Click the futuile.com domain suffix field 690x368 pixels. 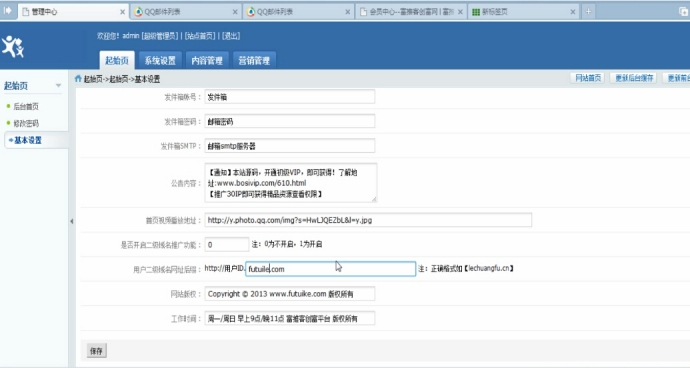(330, 269)
